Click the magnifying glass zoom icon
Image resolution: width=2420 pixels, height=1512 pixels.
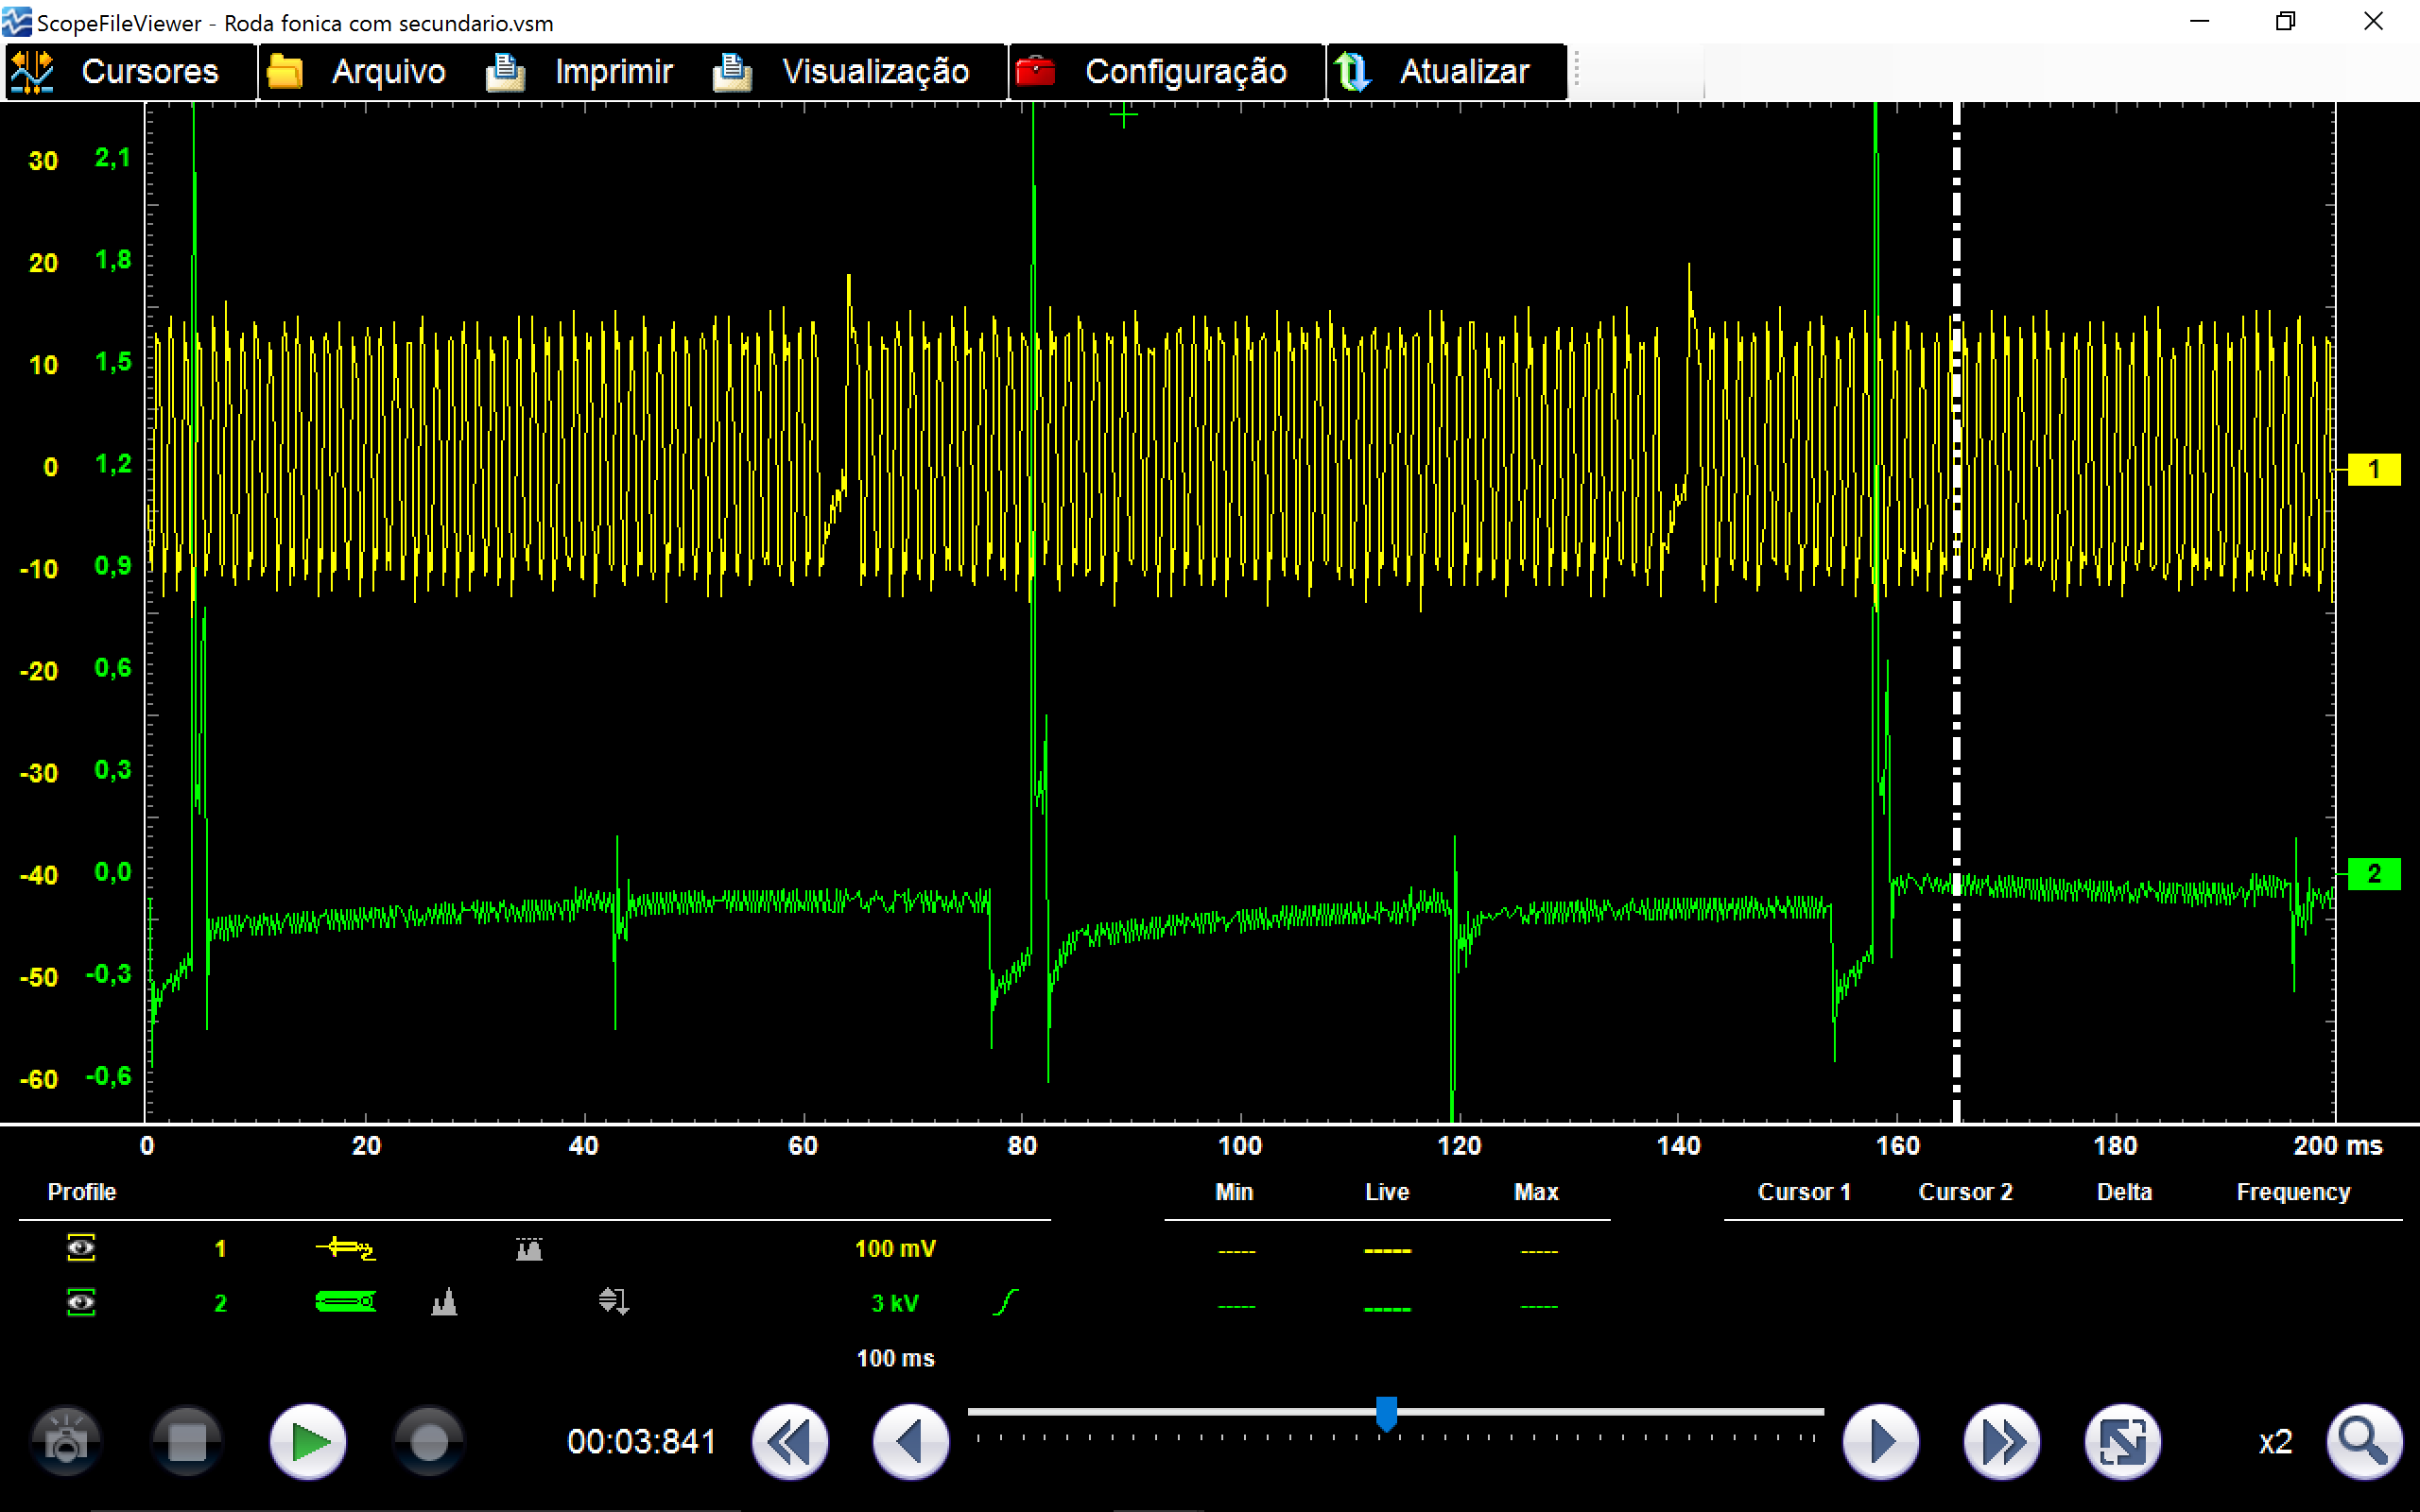coord(2364,1441)
